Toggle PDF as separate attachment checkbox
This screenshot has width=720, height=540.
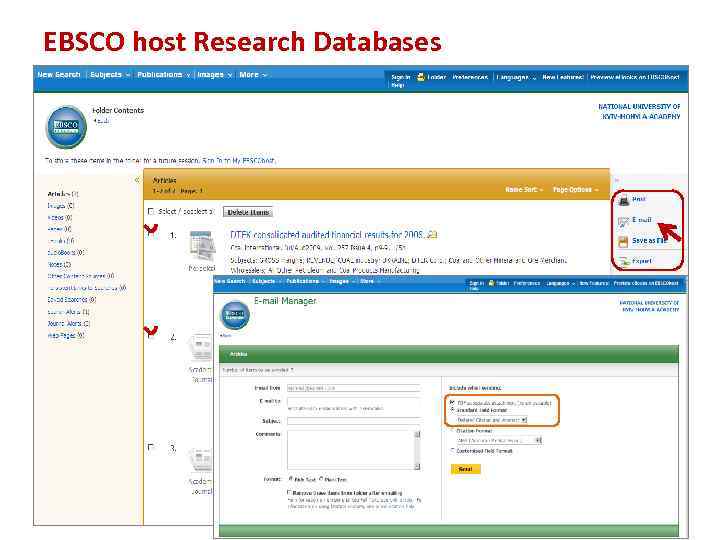coord(452,402)
